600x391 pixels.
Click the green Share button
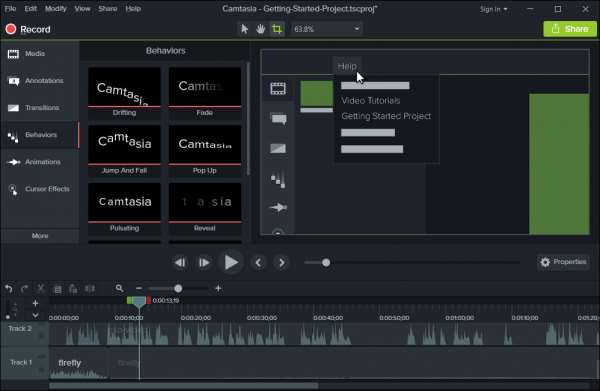(x=570, y=29)
